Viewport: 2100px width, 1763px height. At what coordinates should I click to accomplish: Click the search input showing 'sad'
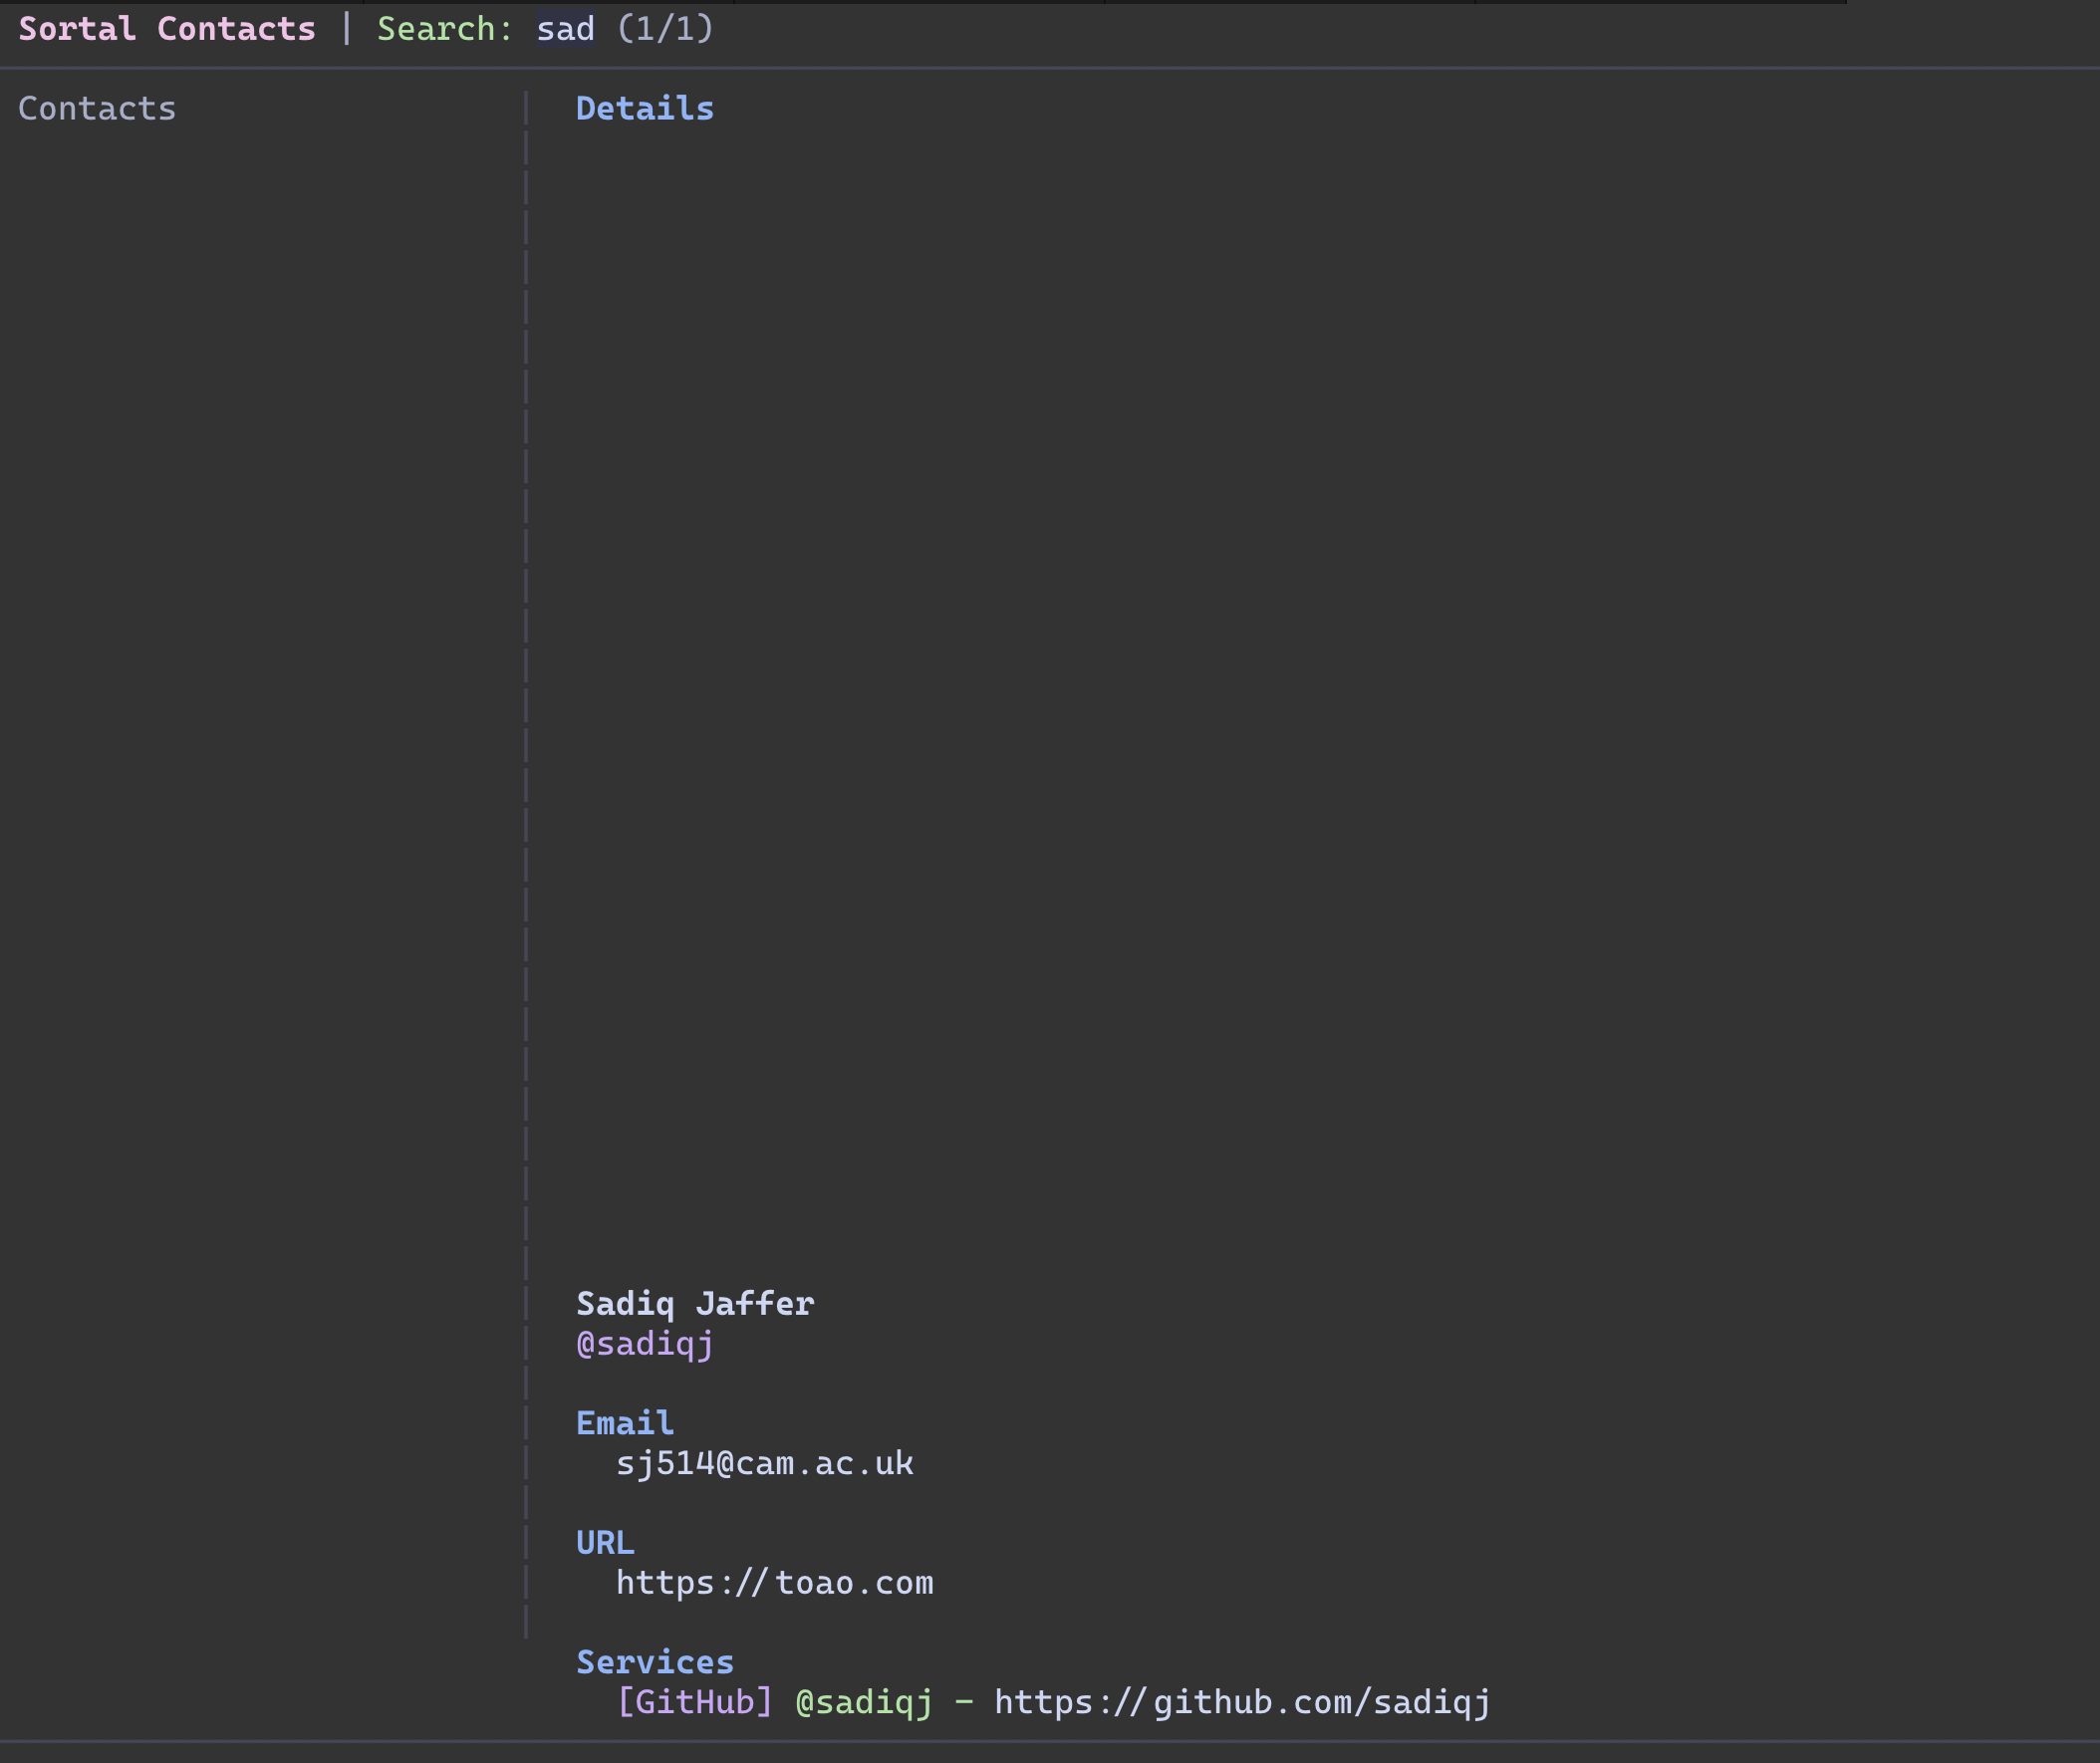[x=564, y=28]
